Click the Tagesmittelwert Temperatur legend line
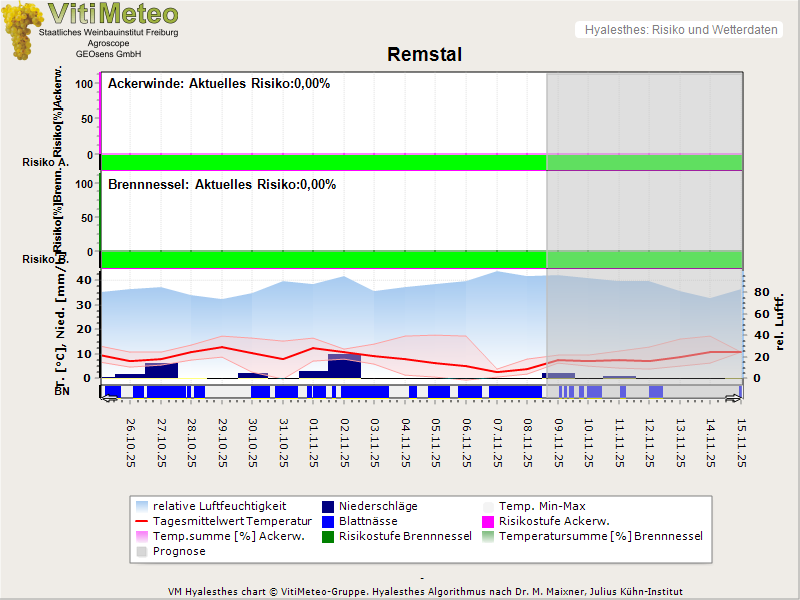 [x=142, y=521]
